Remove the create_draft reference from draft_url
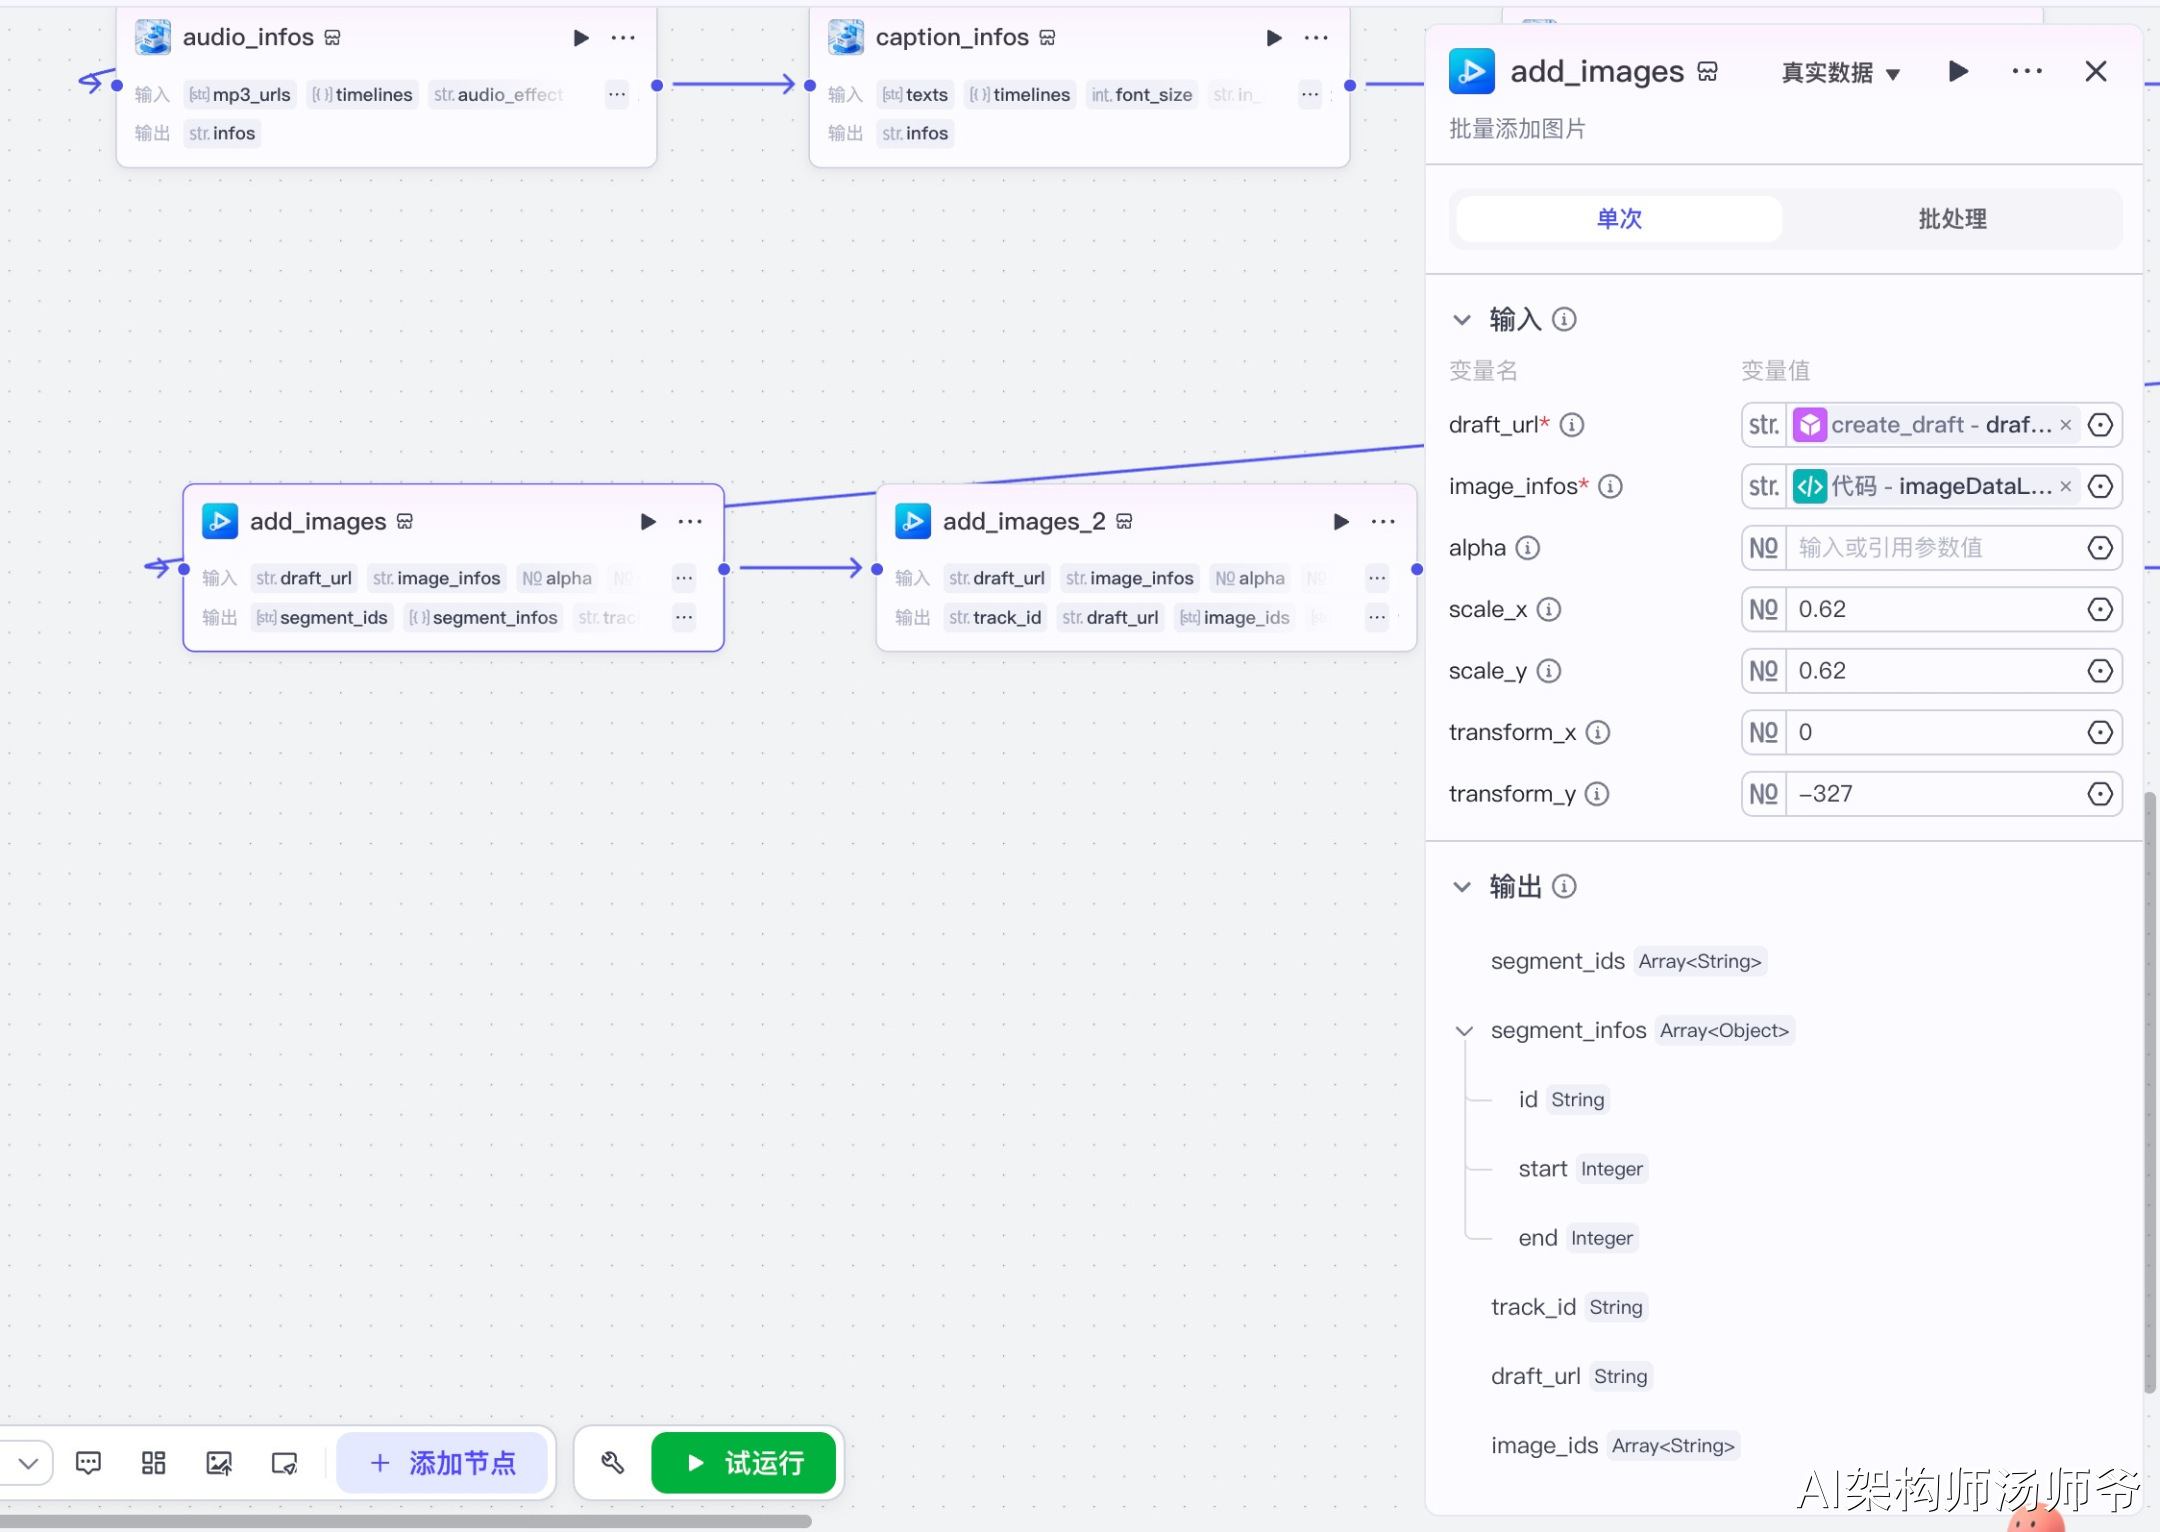The height and width of the screenshot is (1532, 2160). coord(2065,425)
